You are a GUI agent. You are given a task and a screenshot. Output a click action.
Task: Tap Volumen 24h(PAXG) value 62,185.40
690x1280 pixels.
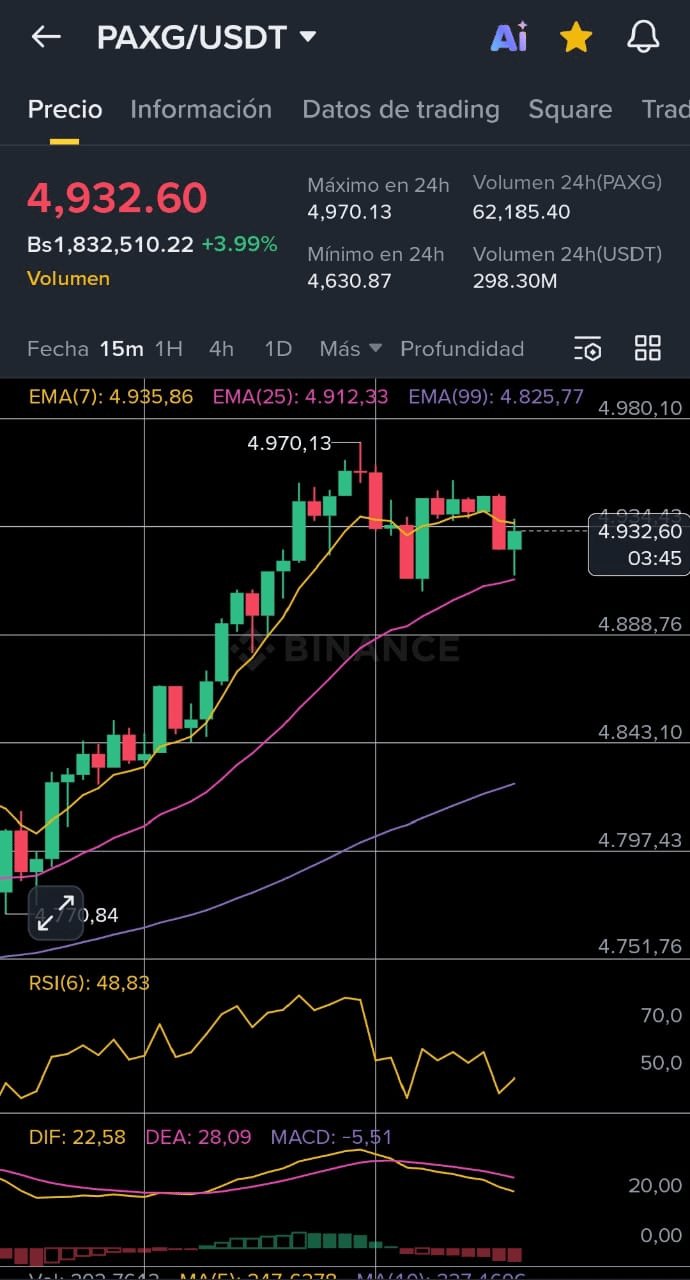521,212
